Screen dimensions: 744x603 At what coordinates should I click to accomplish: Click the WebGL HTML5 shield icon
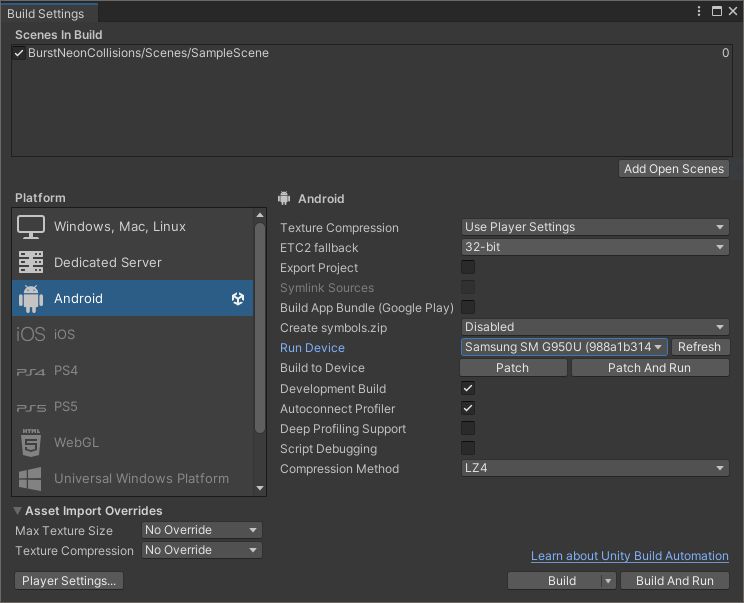coord(31,443)
